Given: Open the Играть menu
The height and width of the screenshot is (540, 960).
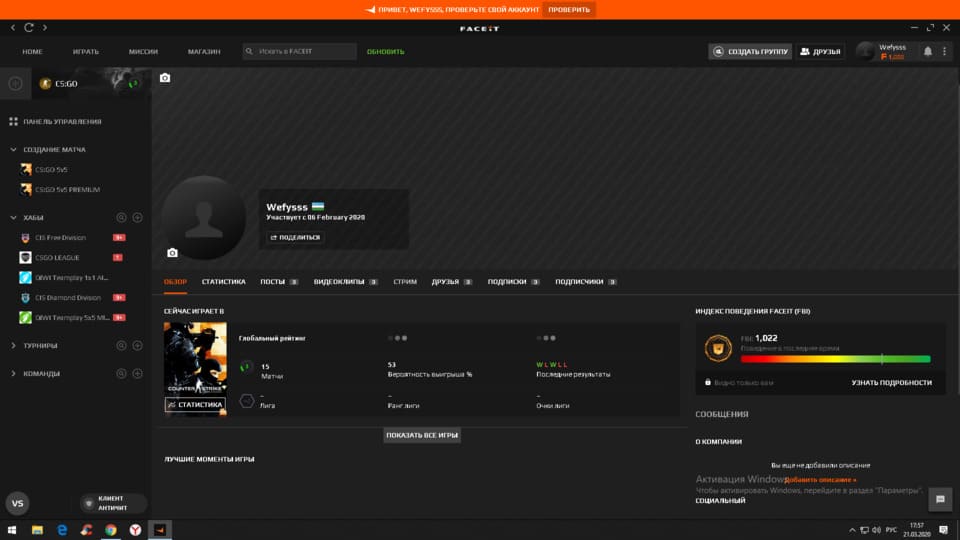Looking at the screenshot, I should 86,51.
